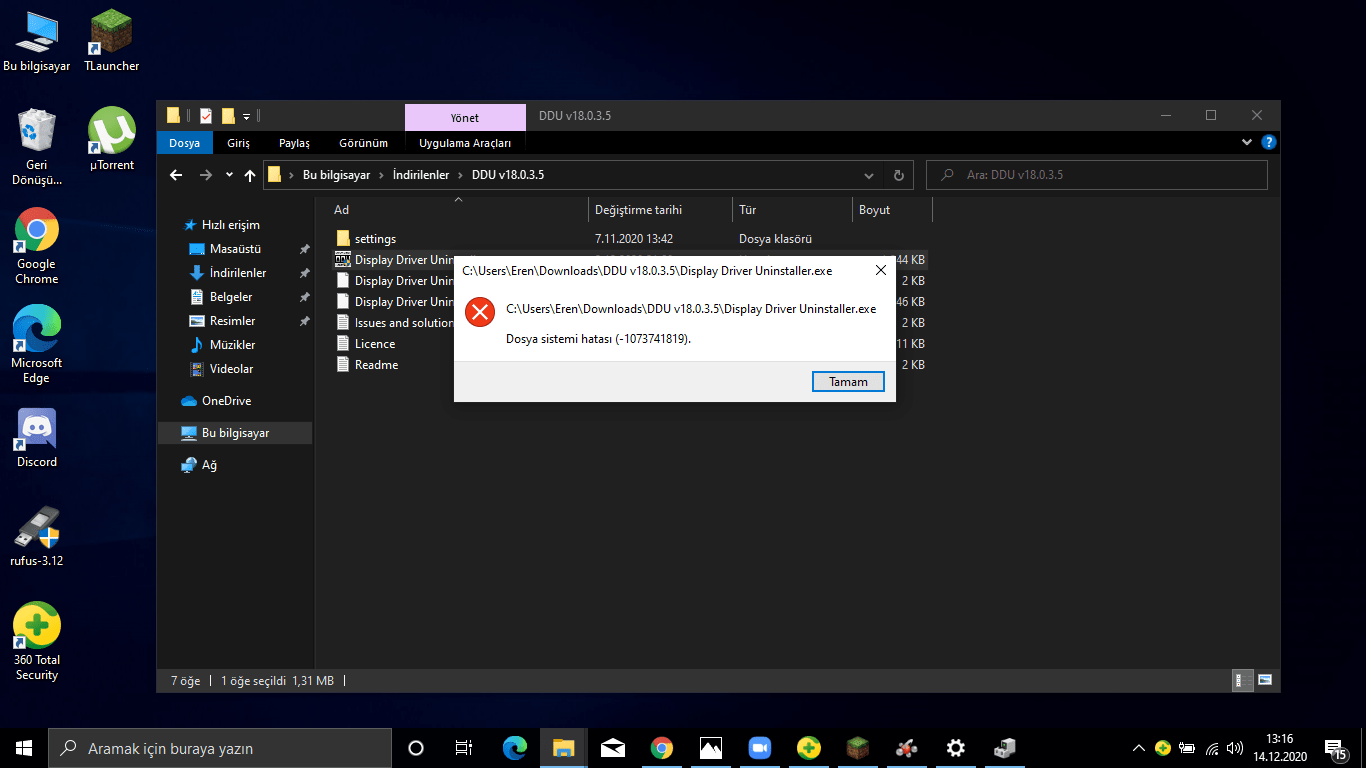Switch to the details view layout

[x=1243, y=680]
